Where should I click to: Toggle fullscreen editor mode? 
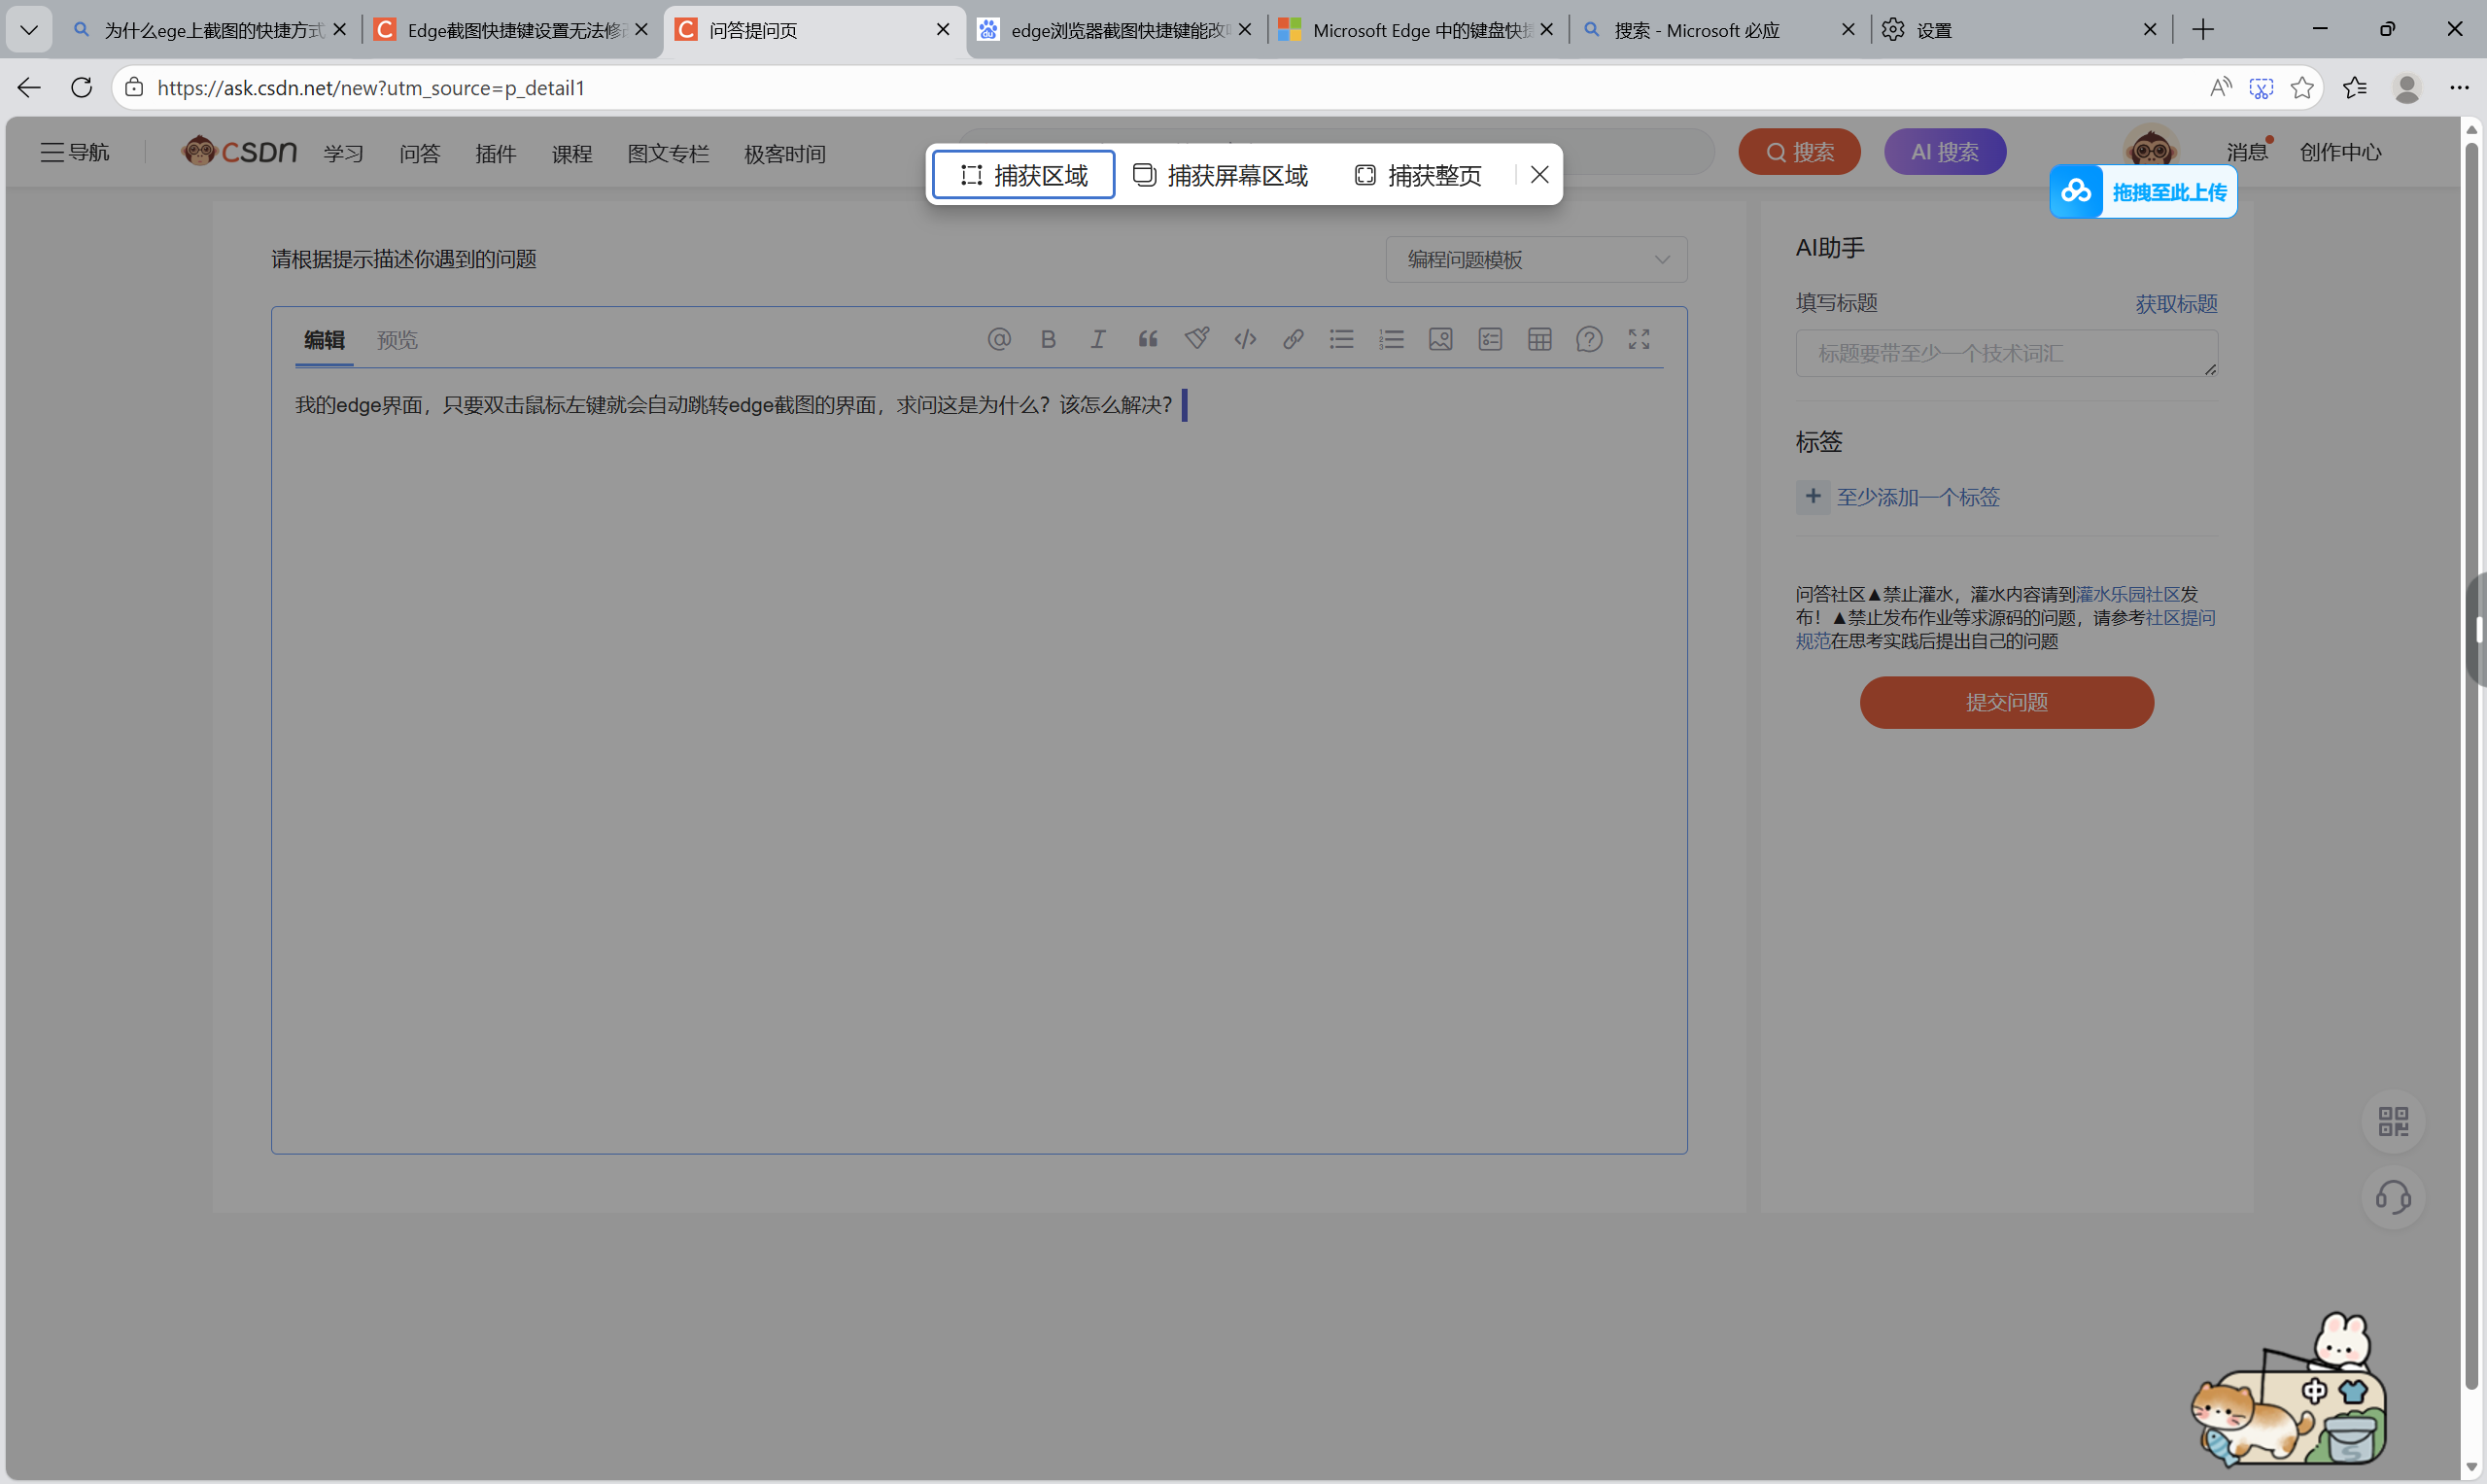pos(1638,339)
